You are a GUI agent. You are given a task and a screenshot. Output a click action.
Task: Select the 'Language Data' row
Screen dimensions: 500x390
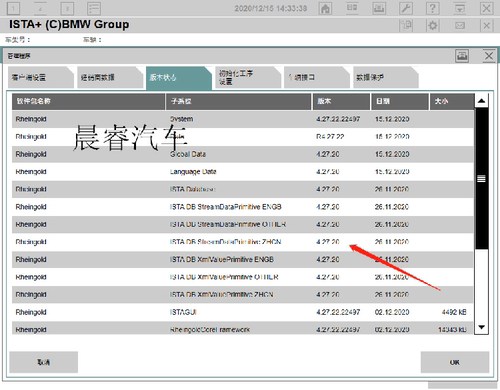[243, 172]
